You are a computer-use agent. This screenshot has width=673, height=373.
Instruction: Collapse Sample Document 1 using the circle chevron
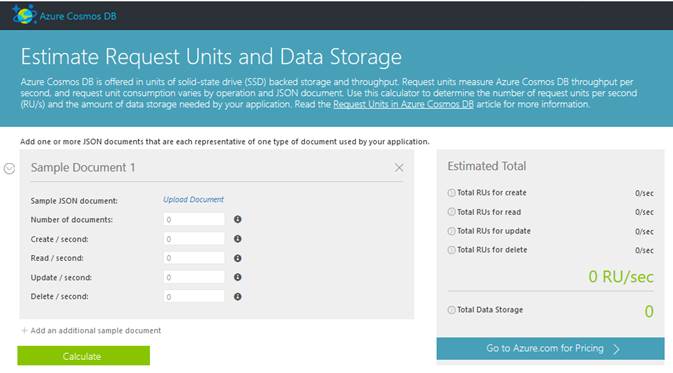point(9,169)
